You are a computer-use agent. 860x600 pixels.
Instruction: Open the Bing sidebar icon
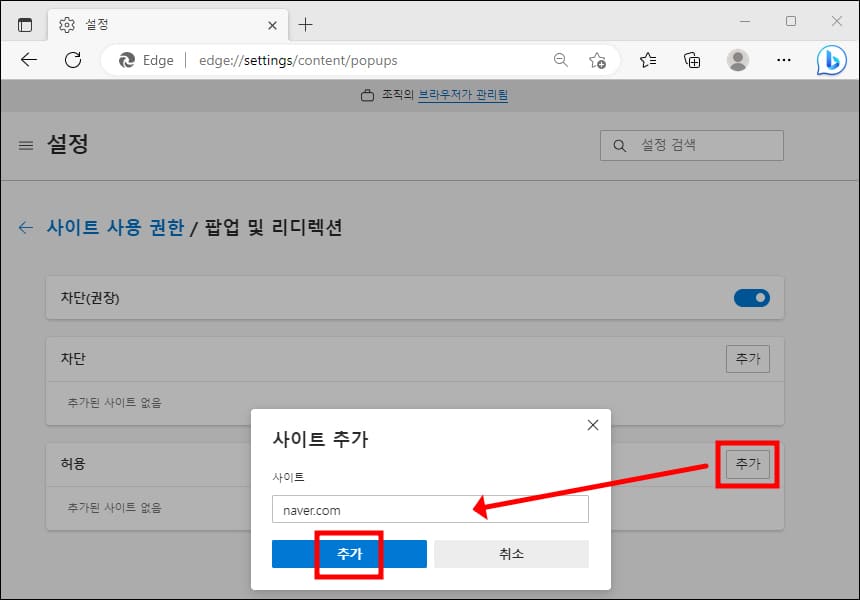pyautogui.click(x=831, y=60)
